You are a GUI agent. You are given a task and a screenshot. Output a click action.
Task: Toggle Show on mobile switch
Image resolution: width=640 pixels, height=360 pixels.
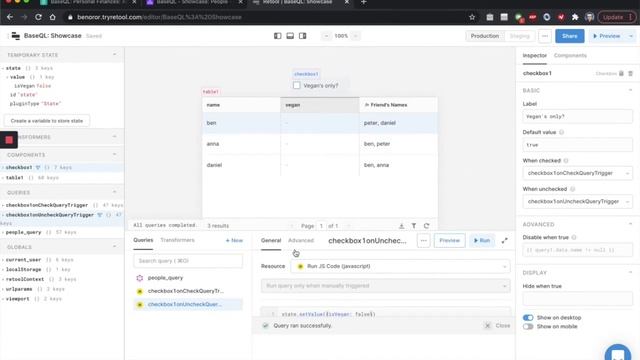point(528,327)
